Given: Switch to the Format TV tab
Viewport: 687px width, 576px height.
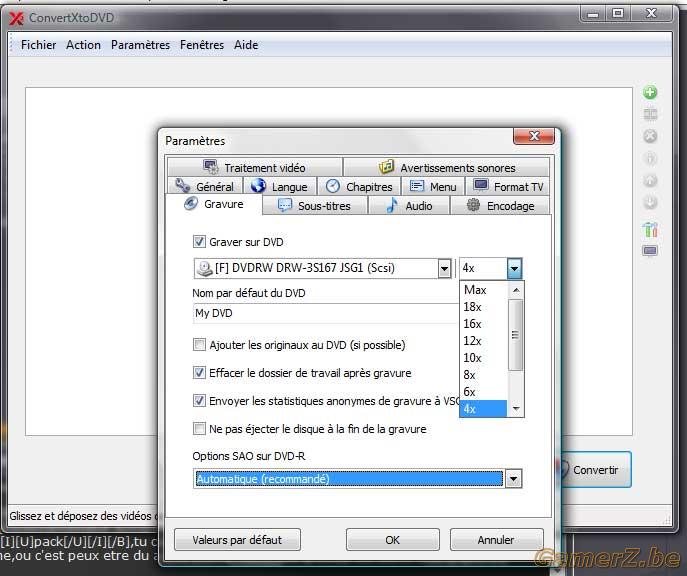Looking at the screenshot, I should point(508,187).
